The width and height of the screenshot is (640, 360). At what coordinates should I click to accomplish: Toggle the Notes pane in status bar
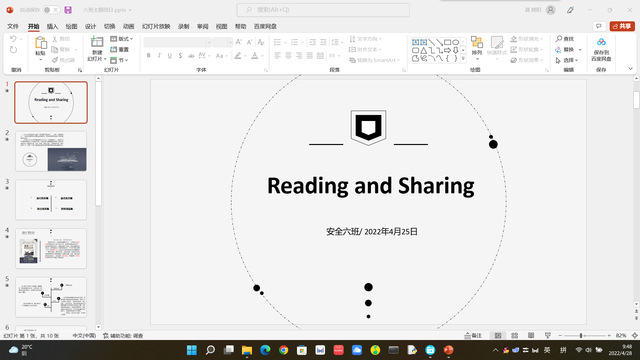(x=473, y=336)
